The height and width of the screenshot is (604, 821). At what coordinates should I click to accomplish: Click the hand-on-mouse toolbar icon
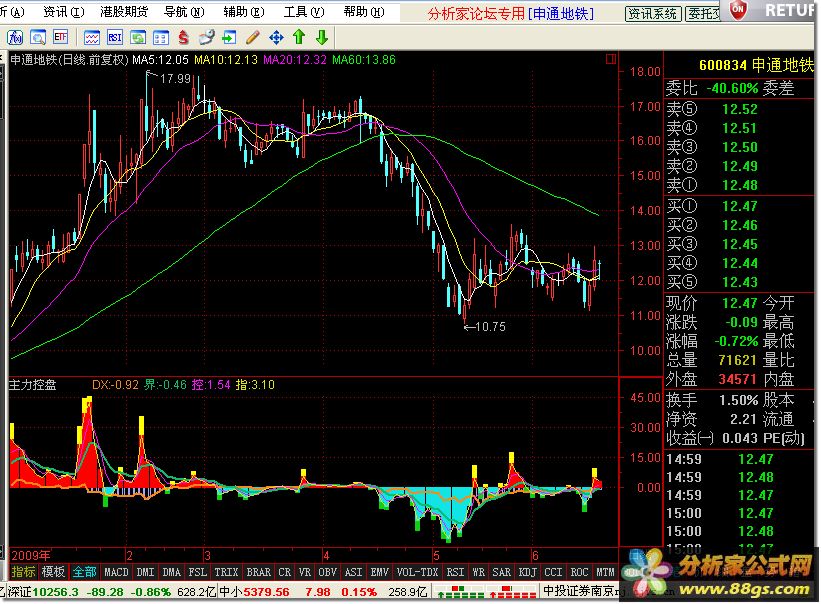click(x=206, y=37)
